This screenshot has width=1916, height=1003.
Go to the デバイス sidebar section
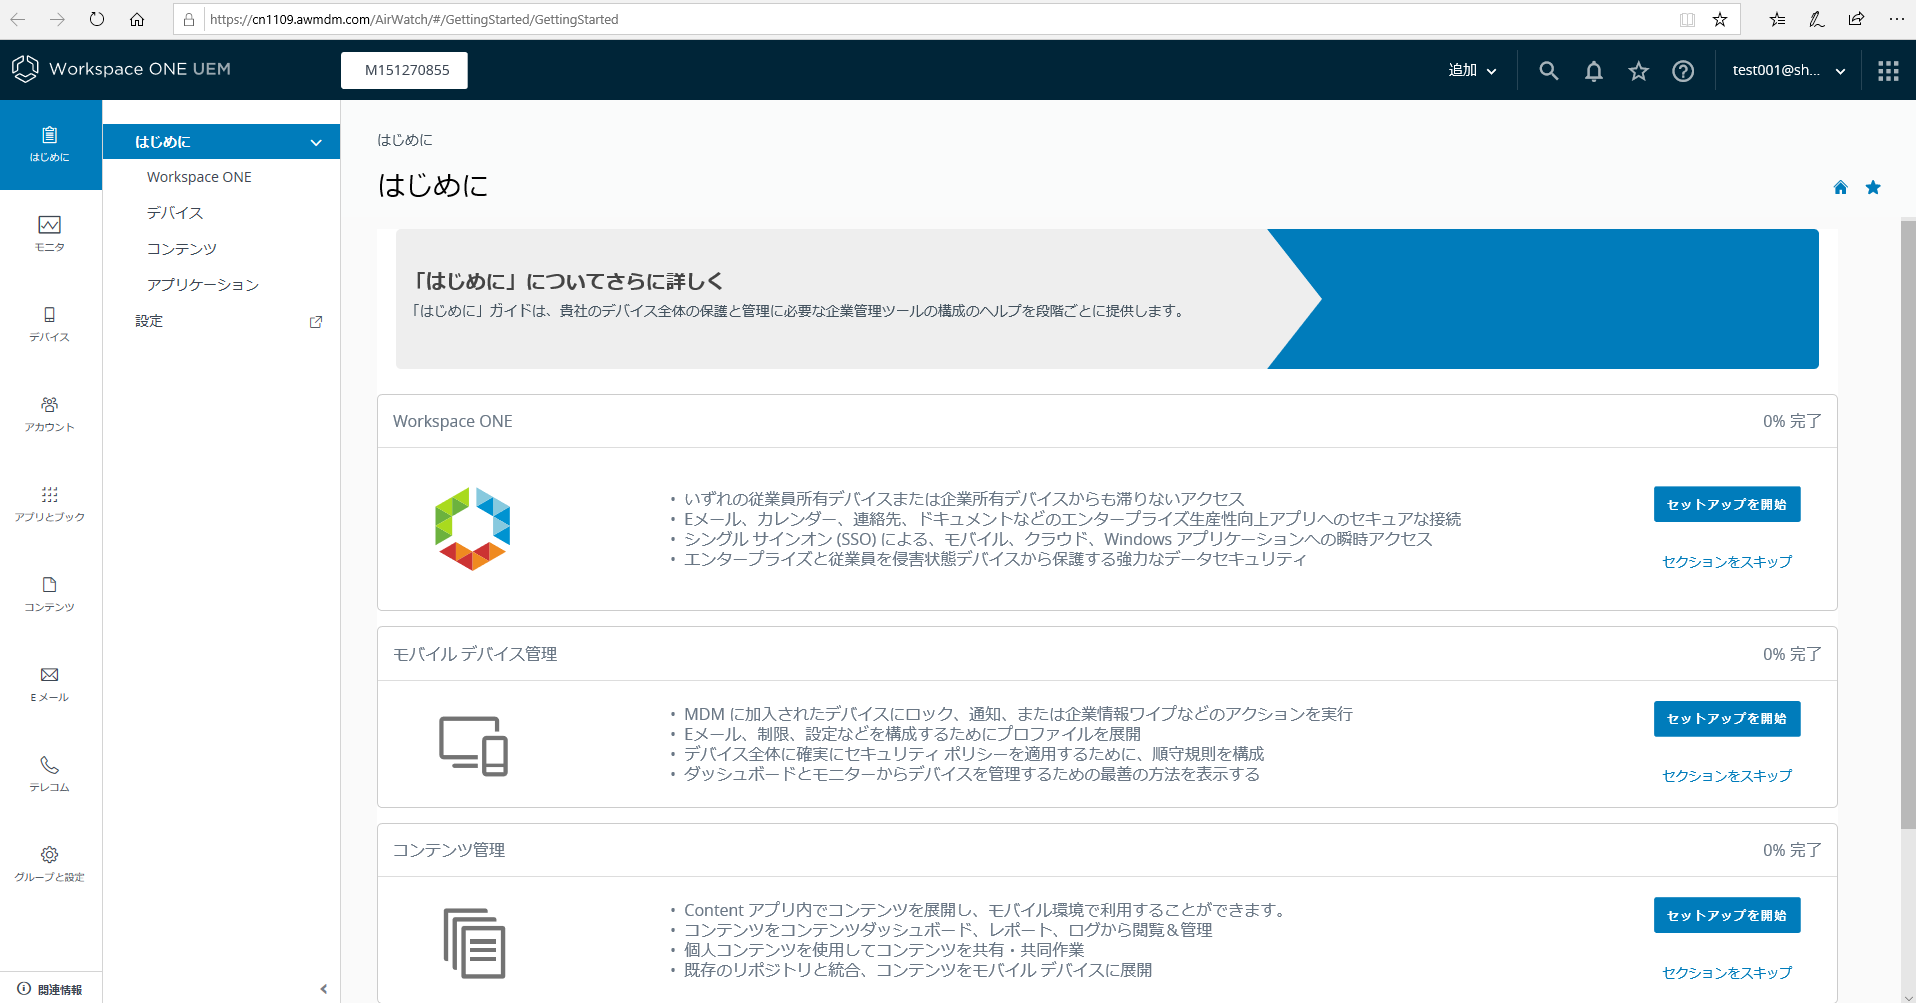tap(50, 324)
